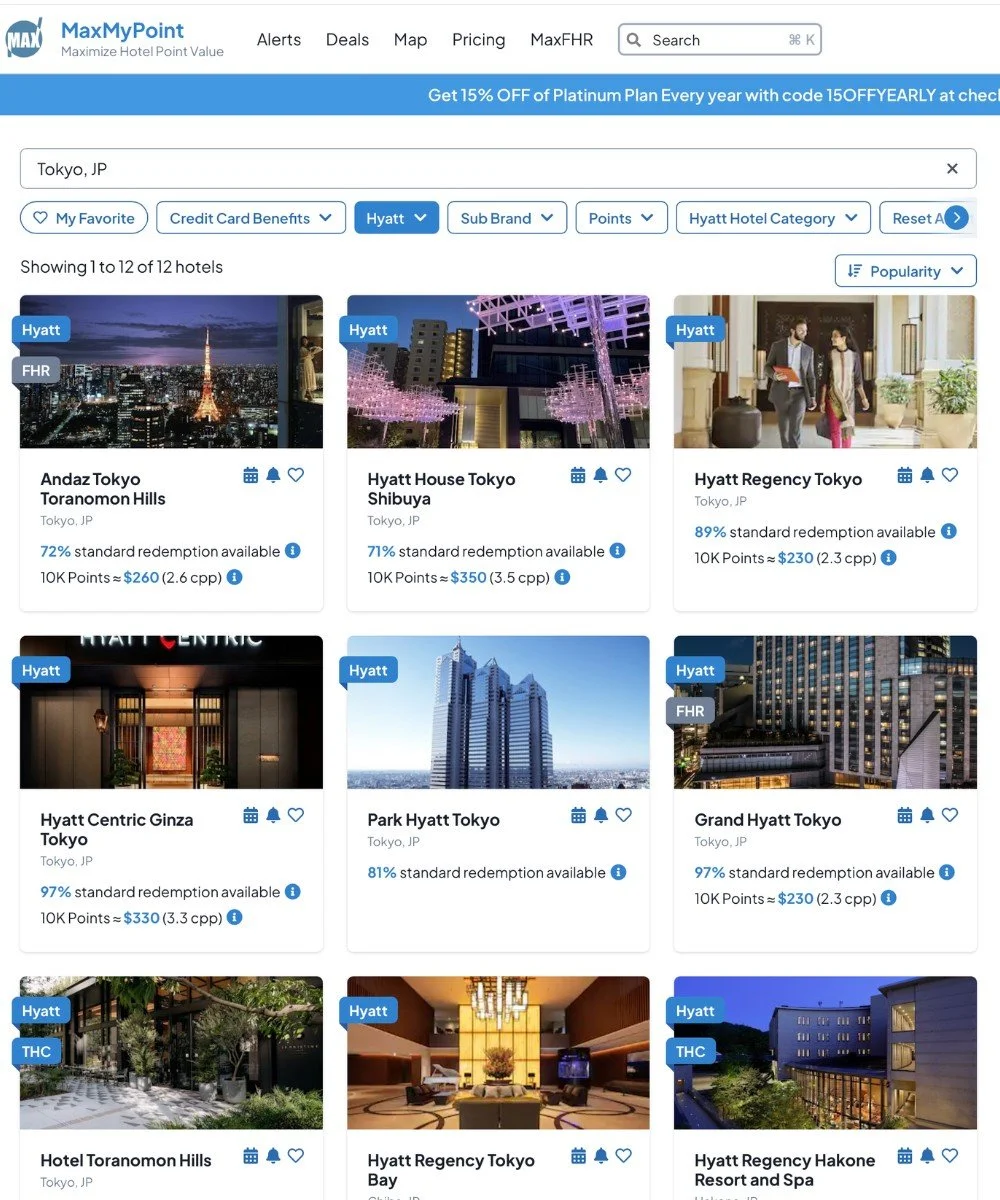Open calendar for Hotel Toranomon Hills
The image size is (1000, 1200).
click(251, 1156)
